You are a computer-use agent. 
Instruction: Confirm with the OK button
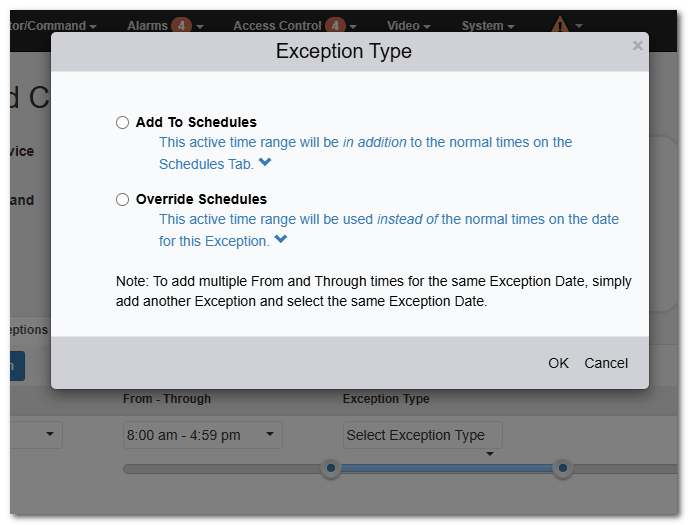[558, 363]
